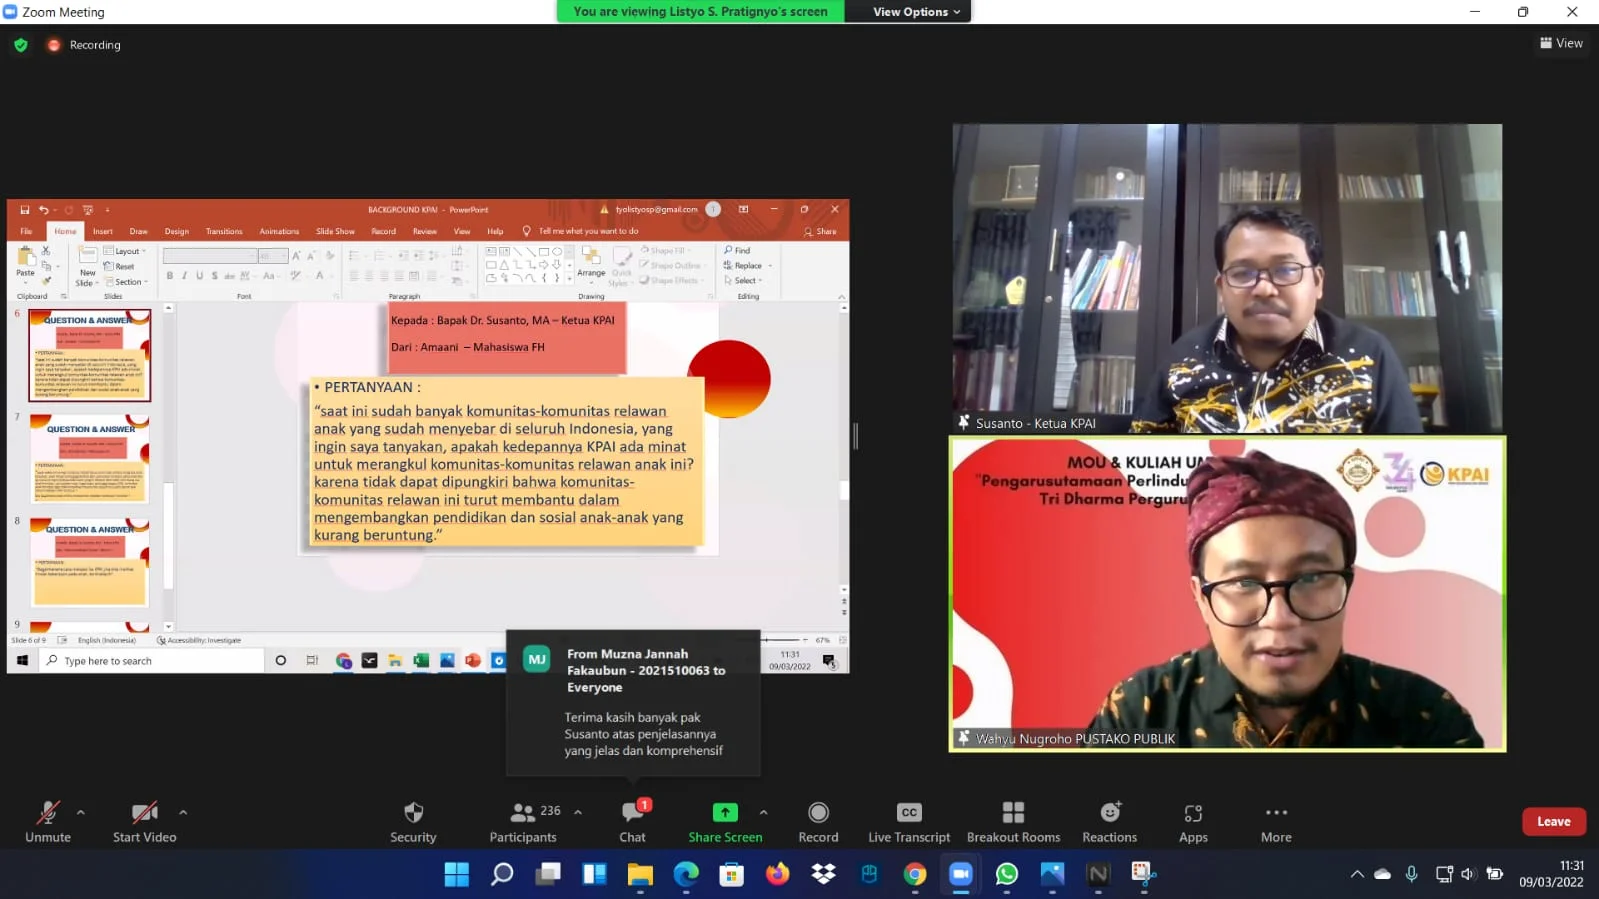Open the Security shield options
1599x899 pixels.
[413, 822]
